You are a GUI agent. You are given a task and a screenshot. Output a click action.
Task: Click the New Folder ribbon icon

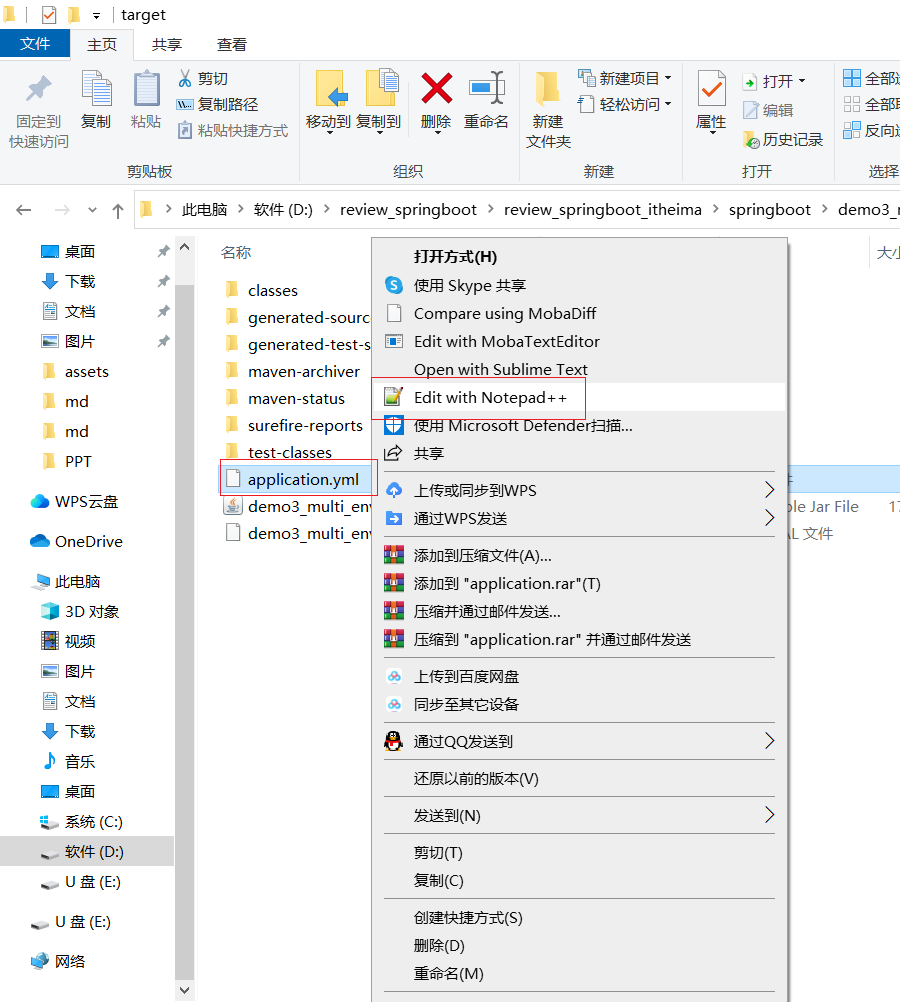[x=547, y=90]
